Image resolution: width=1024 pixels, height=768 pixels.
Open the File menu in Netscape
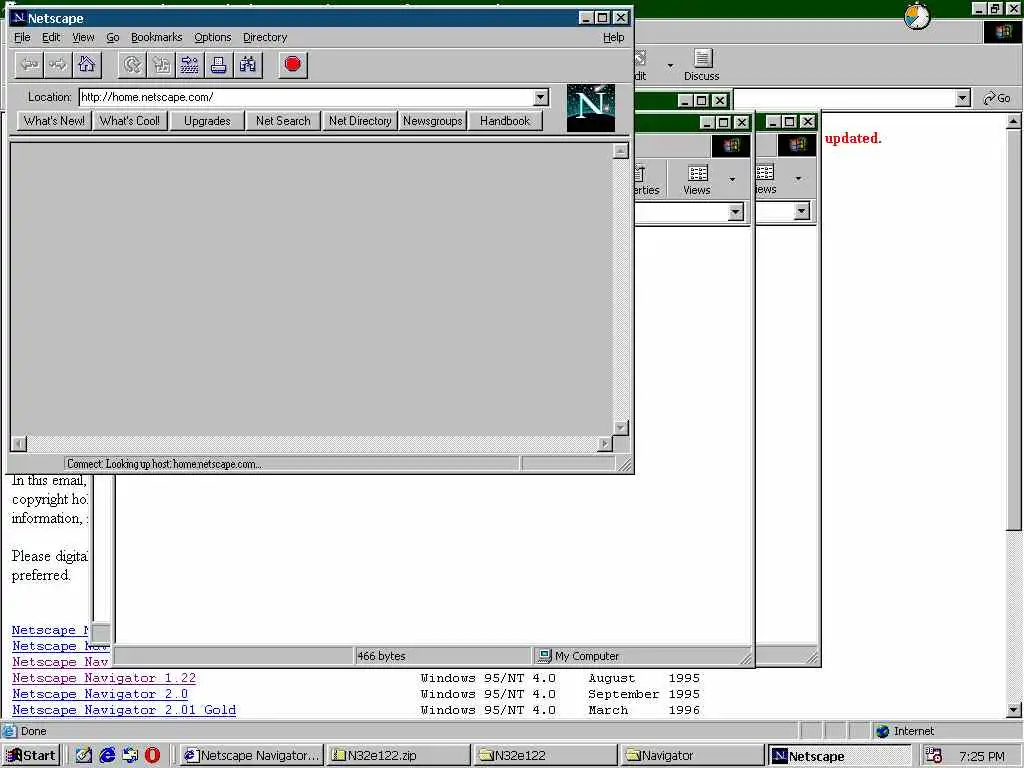[x=22, y=37]
